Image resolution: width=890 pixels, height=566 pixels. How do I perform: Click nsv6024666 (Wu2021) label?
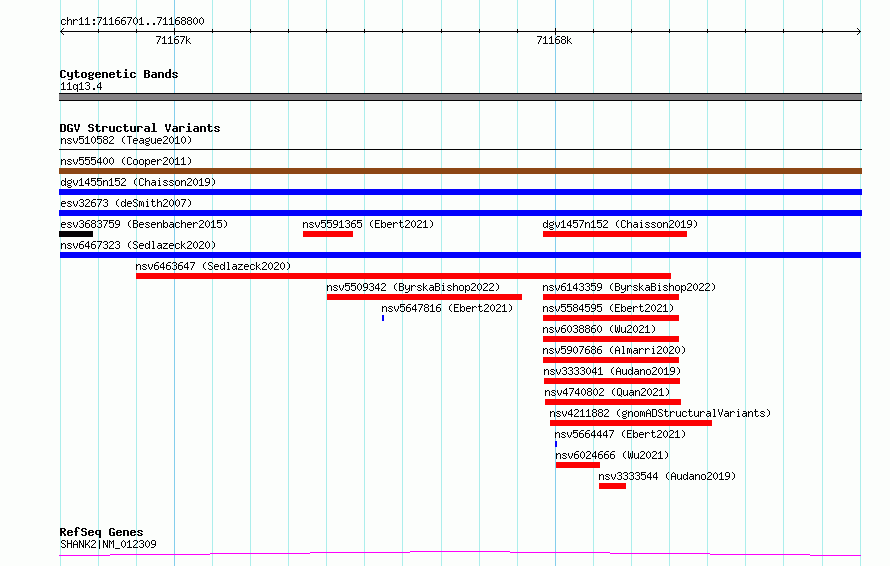(x=612, y=455)
